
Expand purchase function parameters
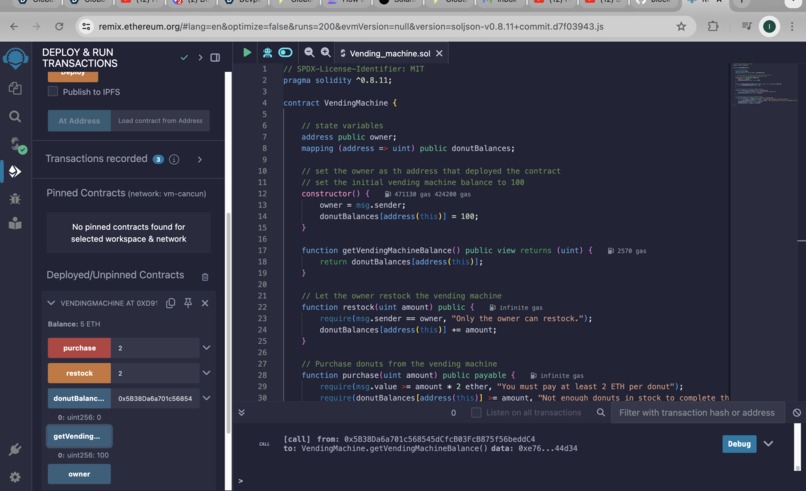206,348
